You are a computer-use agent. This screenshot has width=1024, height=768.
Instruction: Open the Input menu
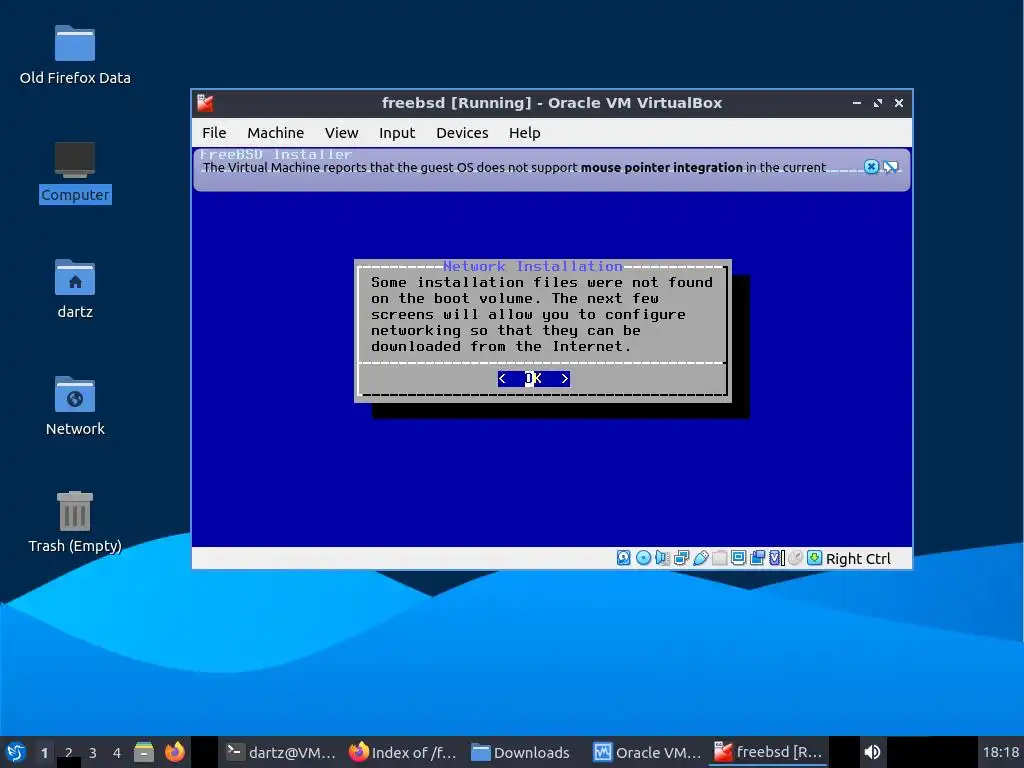(x=397, y=133)
